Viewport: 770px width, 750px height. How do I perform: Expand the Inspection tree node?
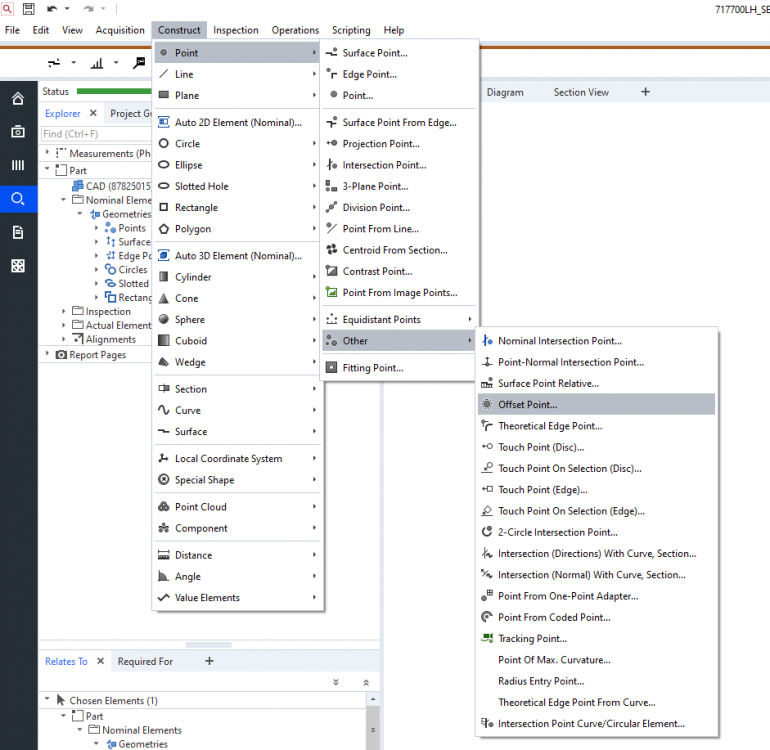63,312
